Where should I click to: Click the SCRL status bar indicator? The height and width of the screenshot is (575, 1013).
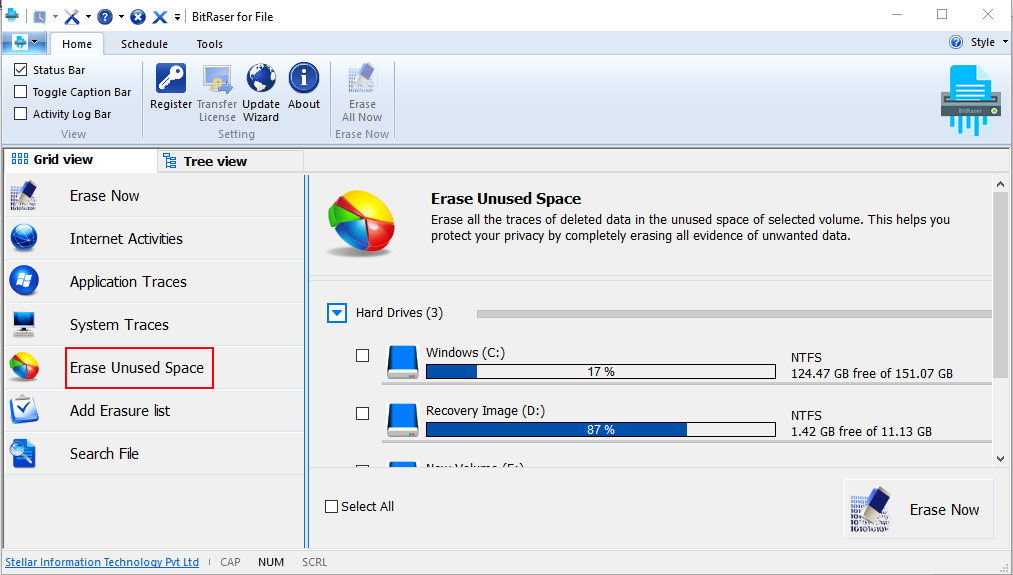point(314,562)
